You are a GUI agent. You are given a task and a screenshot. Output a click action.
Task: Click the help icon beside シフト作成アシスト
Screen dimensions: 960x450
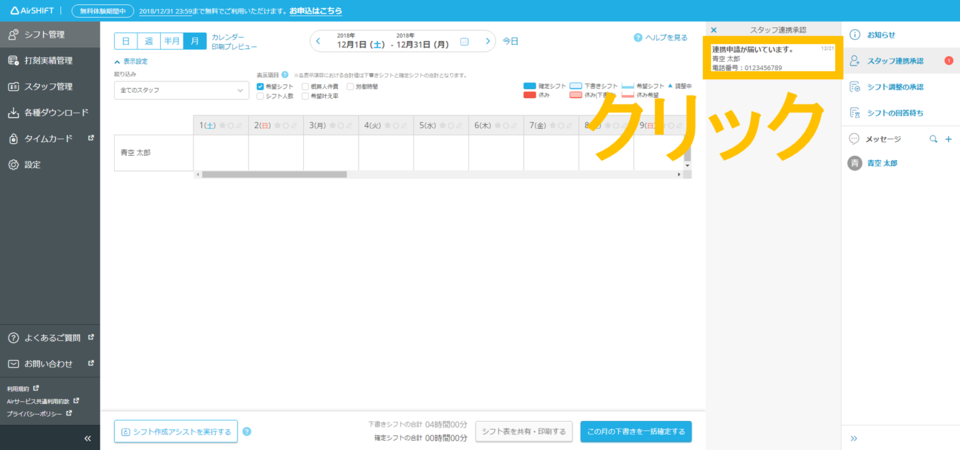(x=247, y=432)
